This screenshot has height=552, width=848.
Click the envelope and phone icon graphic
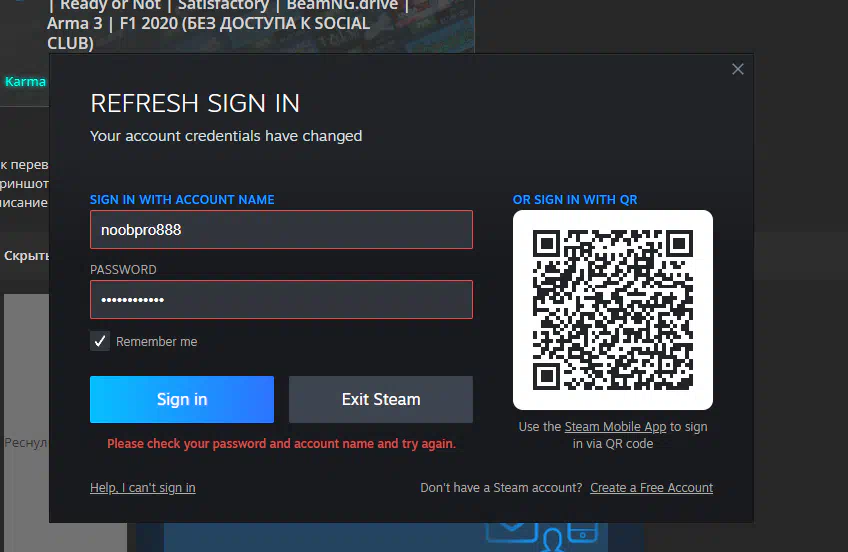tap(542, 535)
